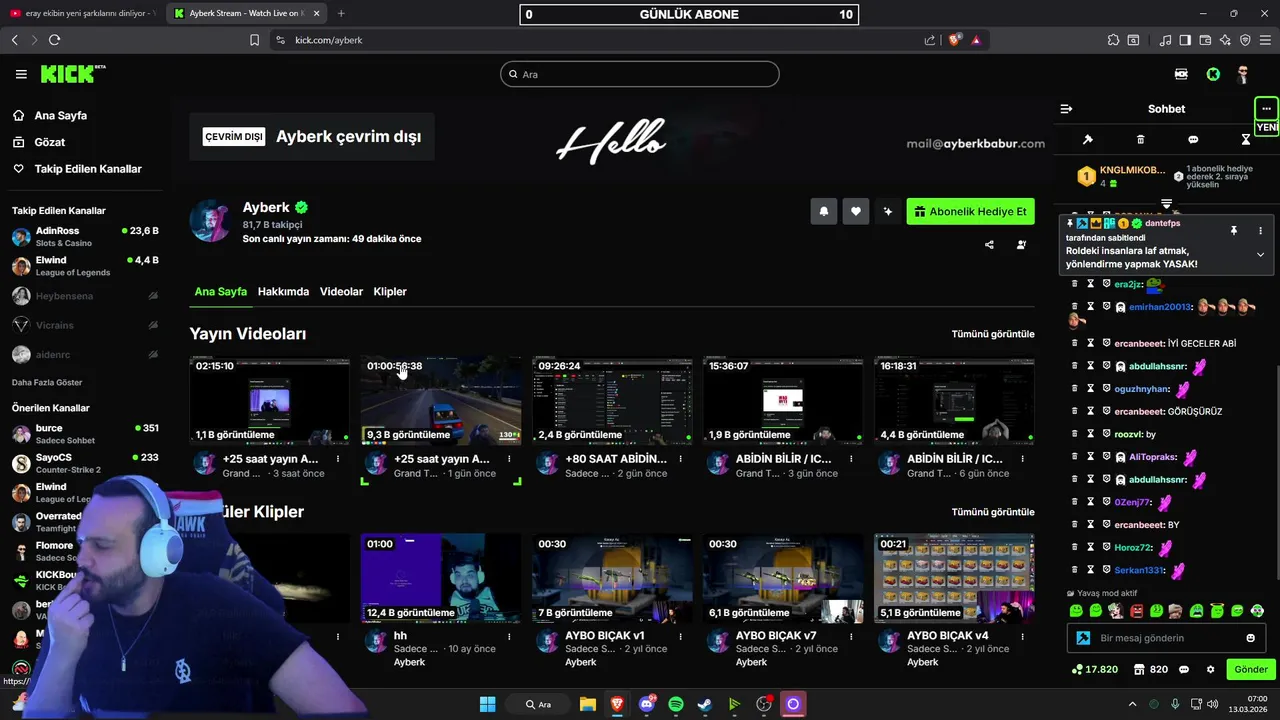Image resolution: width=1280 pixels, height=720 pixels.
Task: Open Brave Leo AI sparkle icon
Action: point(1225,40)
